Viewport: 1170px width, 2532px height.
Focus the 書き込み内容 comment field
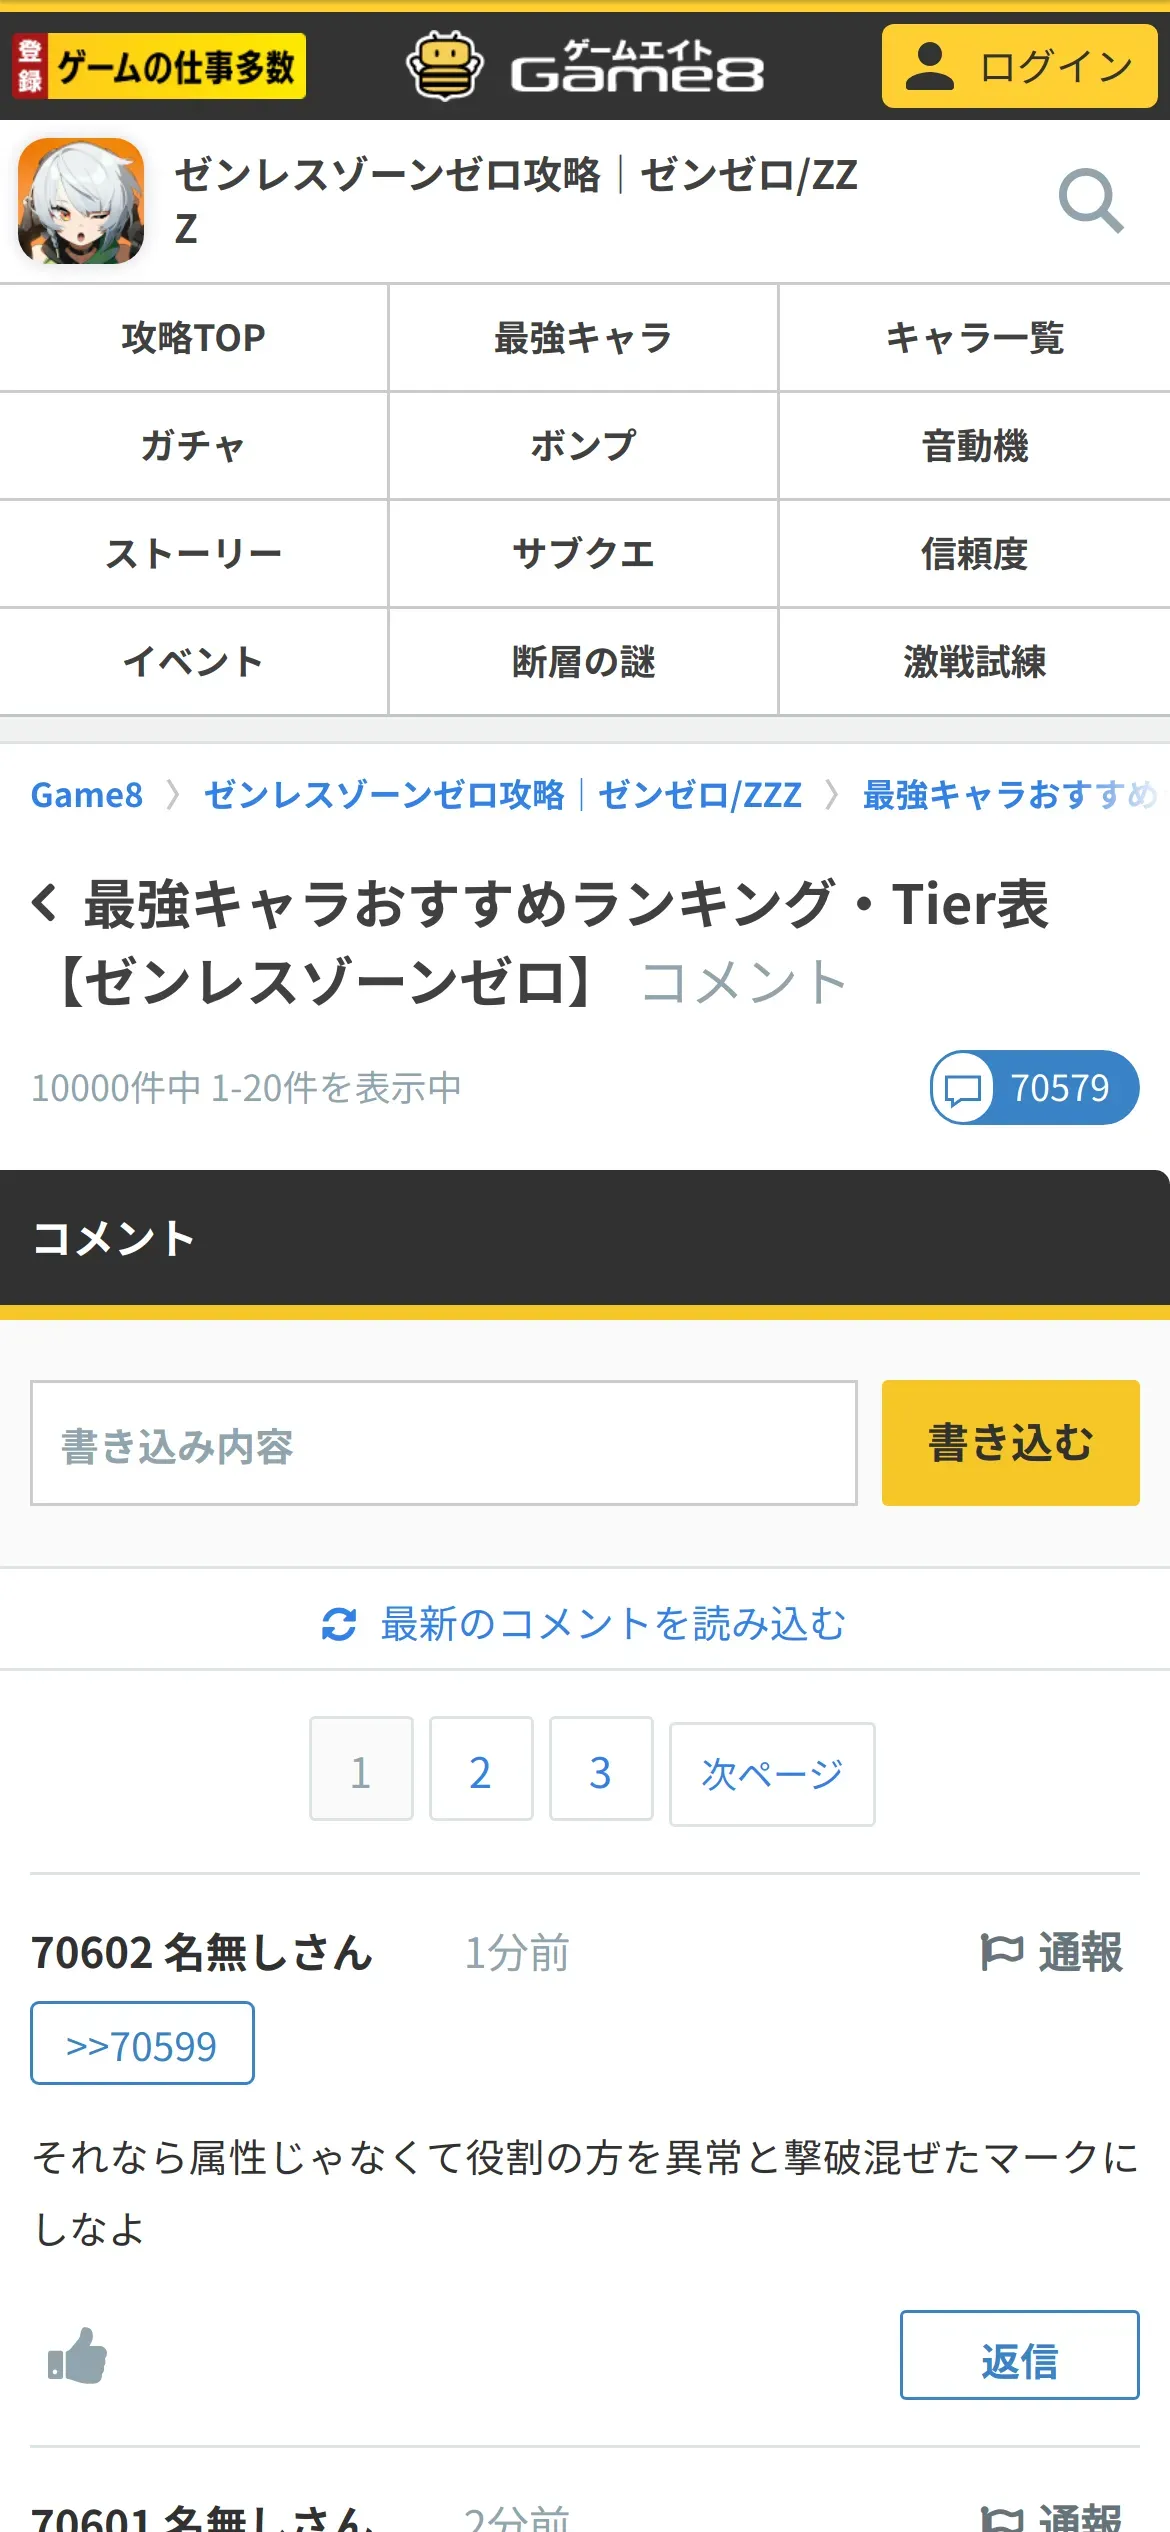[x=444, y=1443]
